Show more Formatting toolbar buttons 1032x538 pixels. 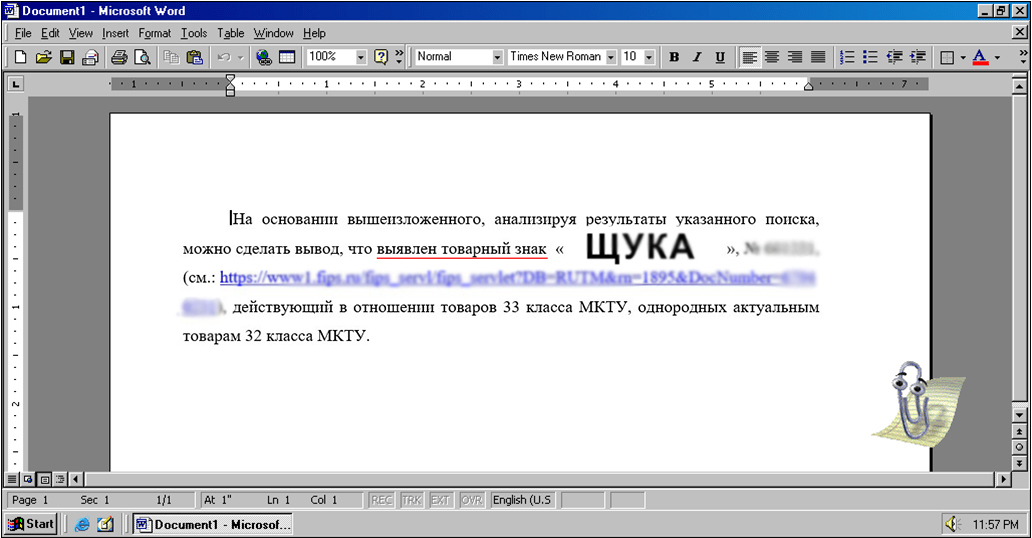pyautogui.click(x=1023, y=57)
